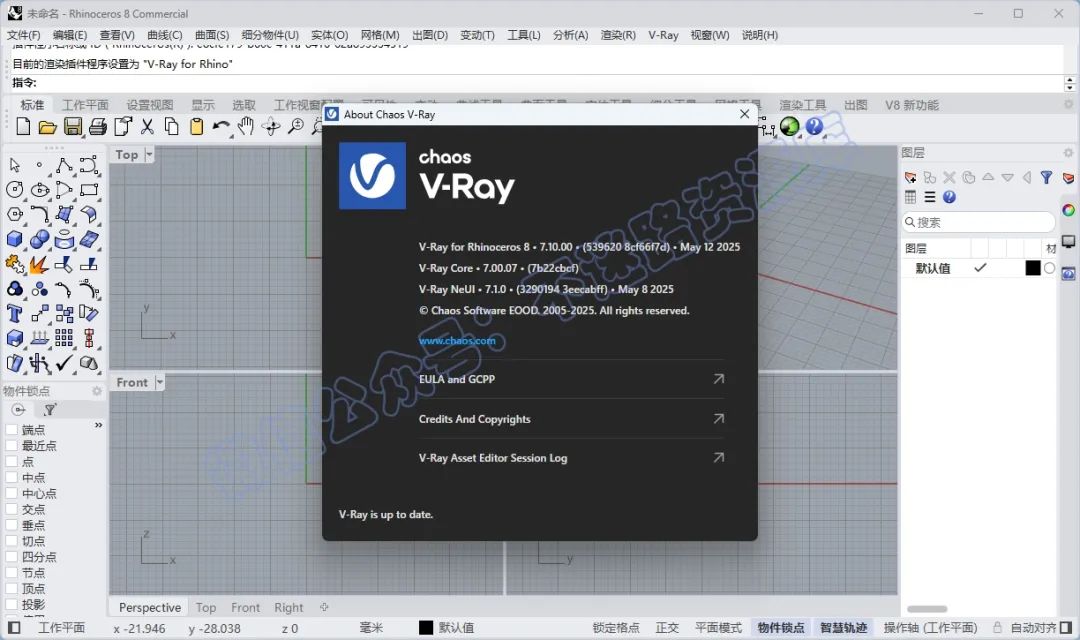The image size is (1080, 640).
Task: Click 智慧轨迹 in the status bar
Action: 843,628
